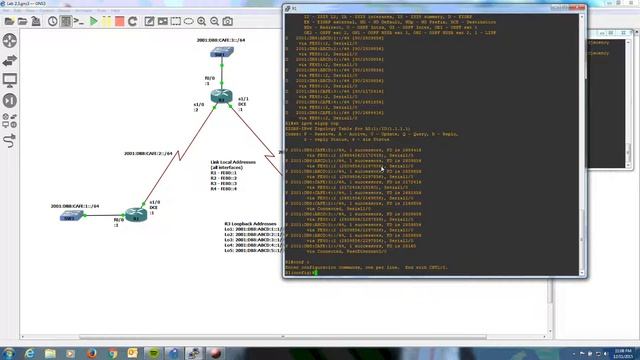This screenshot has height=360, width=640.
Task: Browse end devices monitor icon
Action: click(x=10, y=80)
